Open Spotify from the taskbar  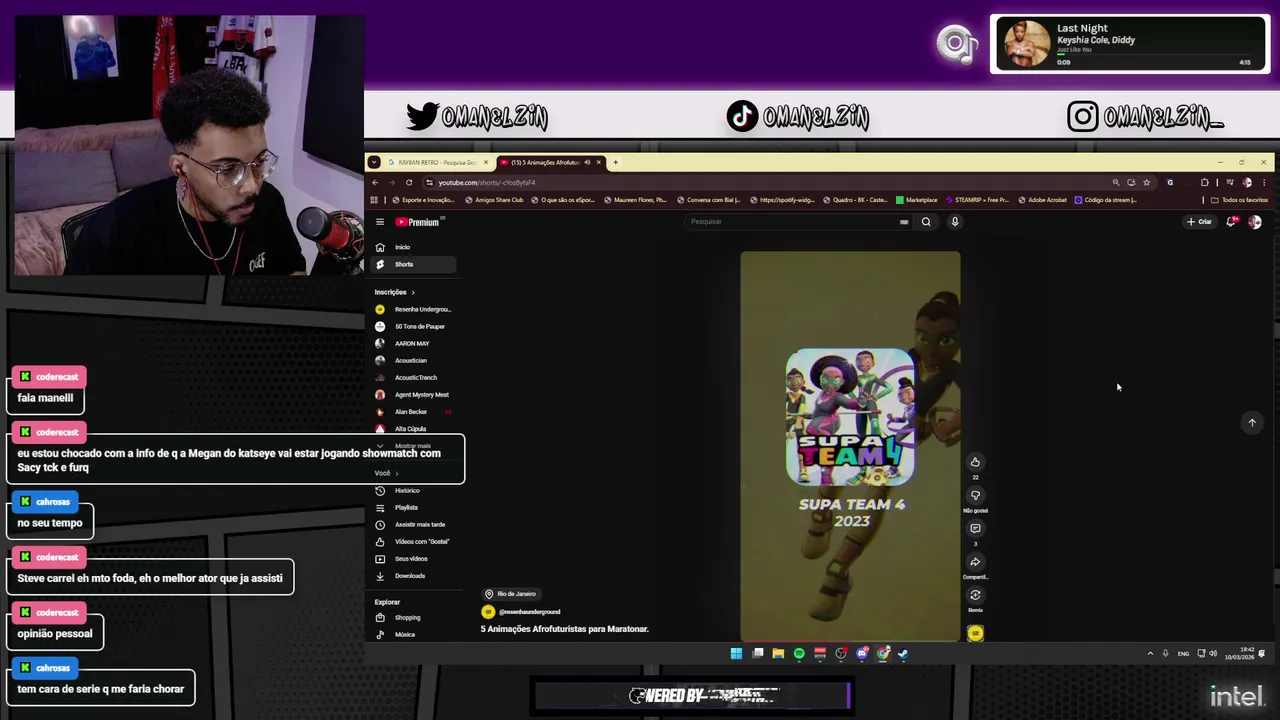coord(799,654)
